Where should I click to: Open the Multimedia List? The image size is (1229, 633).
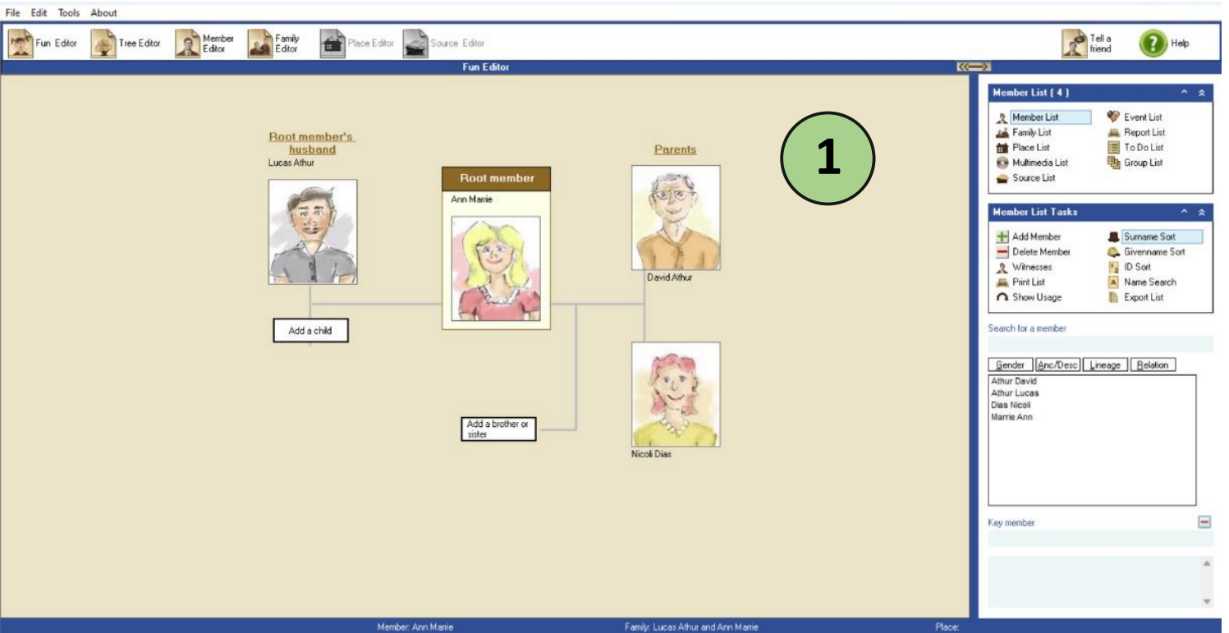click(1039, 163)
